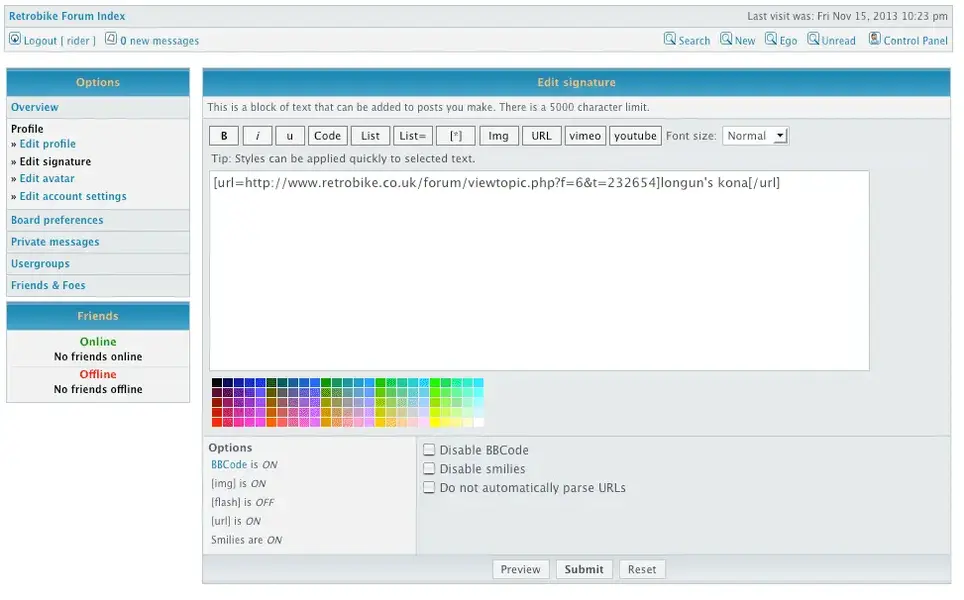Image resolution: width=964 pixels, height=600 pixels.
Task: Click the new messages icon
Action: 111,40
